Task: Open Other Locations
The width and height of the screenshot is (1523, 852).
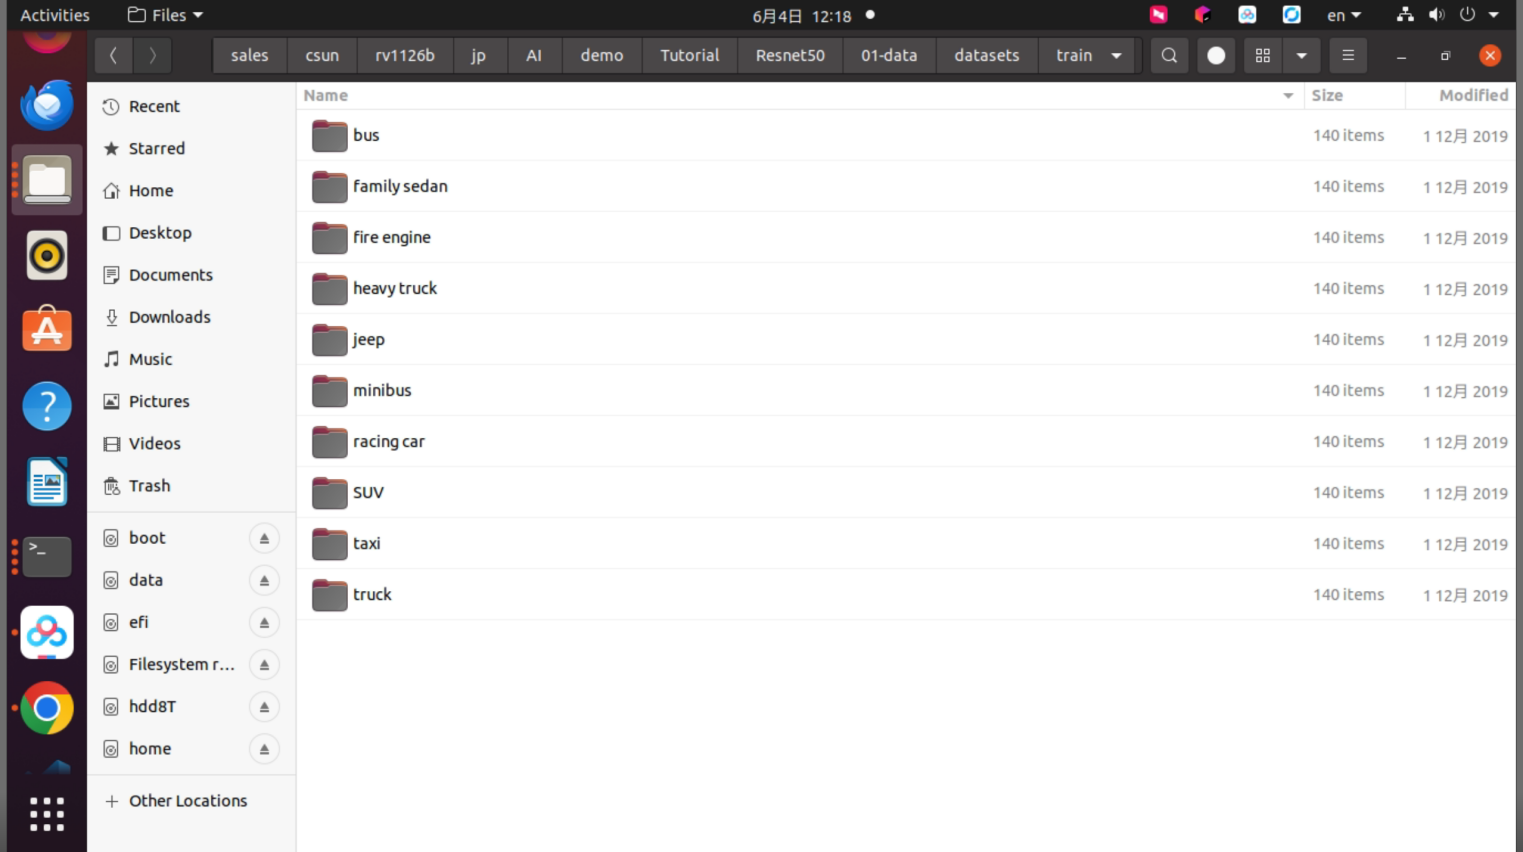Action: pos(191,801)
